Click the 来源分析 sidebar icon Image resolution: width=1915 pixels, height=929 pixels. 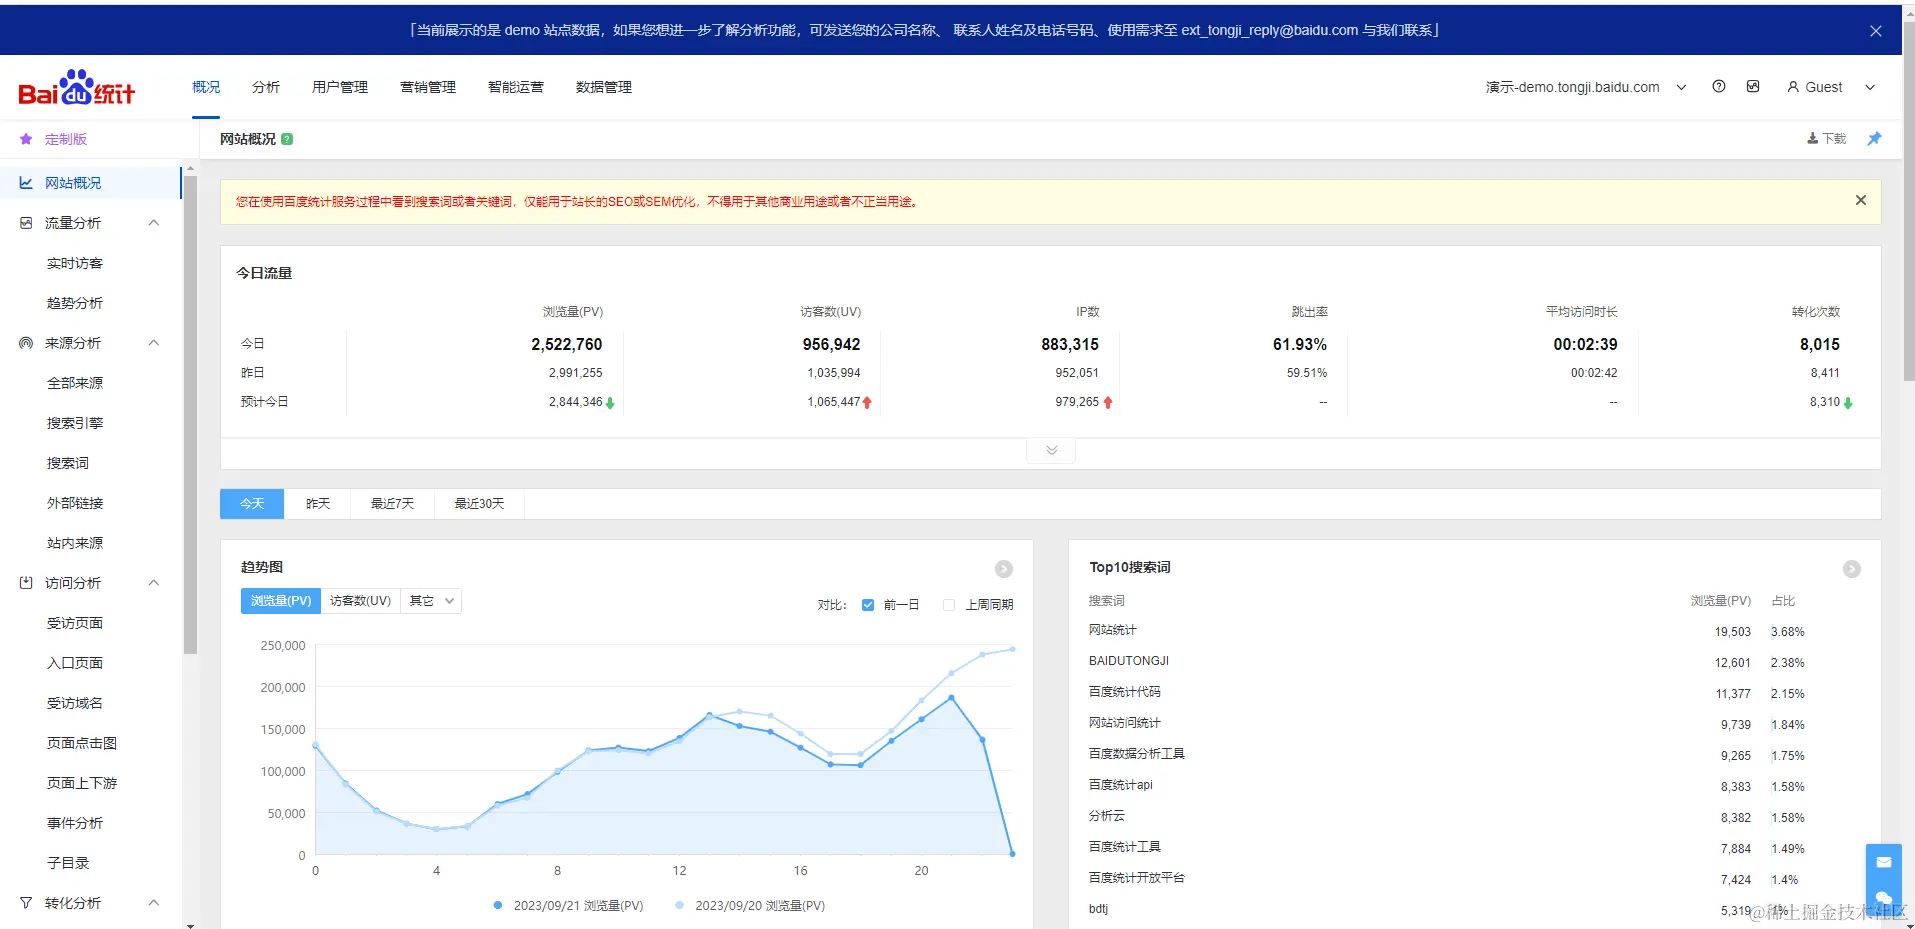pos(26,343)
